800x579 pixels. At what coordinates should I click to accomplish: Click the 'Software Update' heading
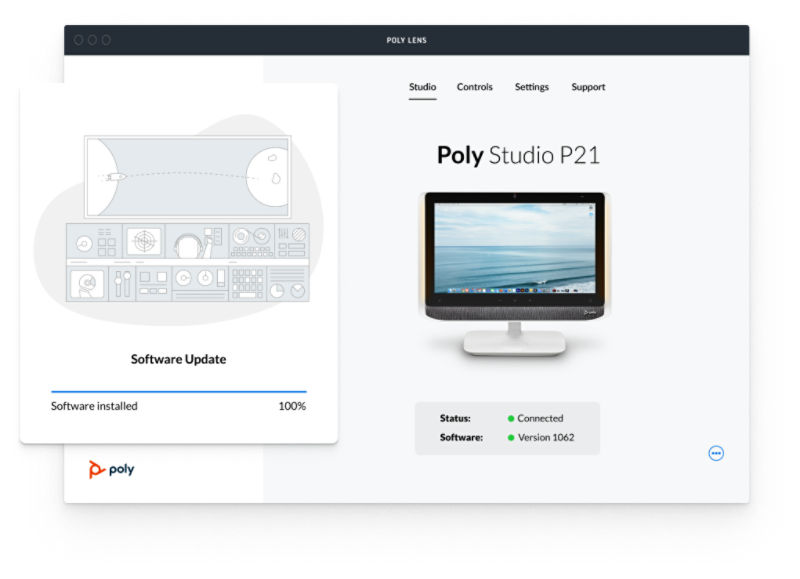(x=179, y=359)
